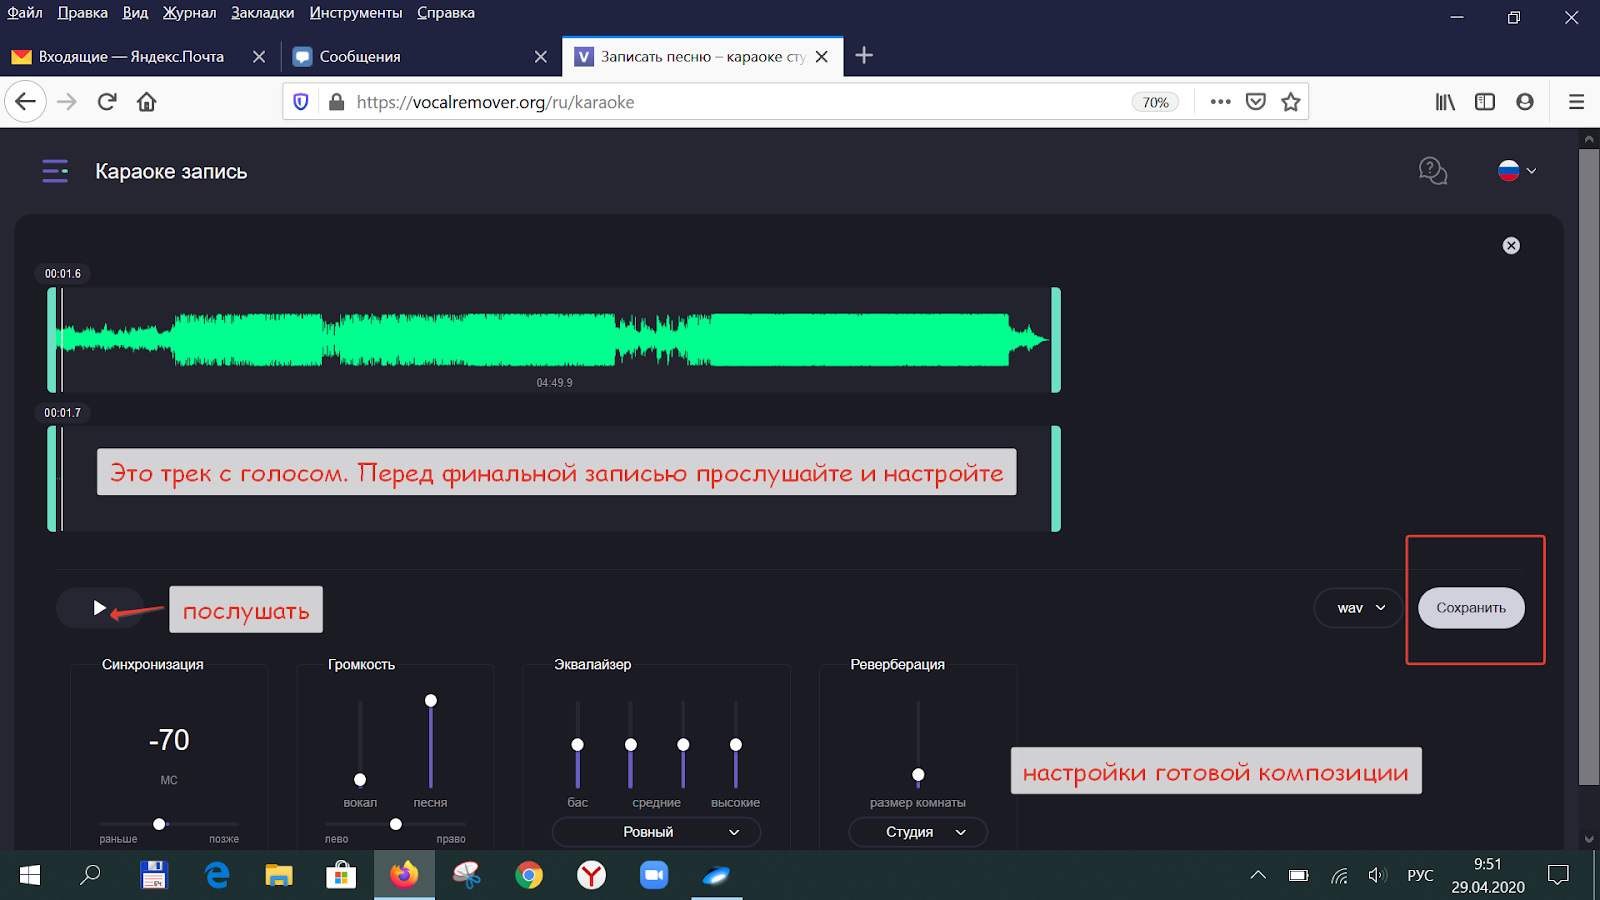Viewport: 1600px width, 900px height.
Task: Open File Explorer from the taskbar
Action: point(279,876)
